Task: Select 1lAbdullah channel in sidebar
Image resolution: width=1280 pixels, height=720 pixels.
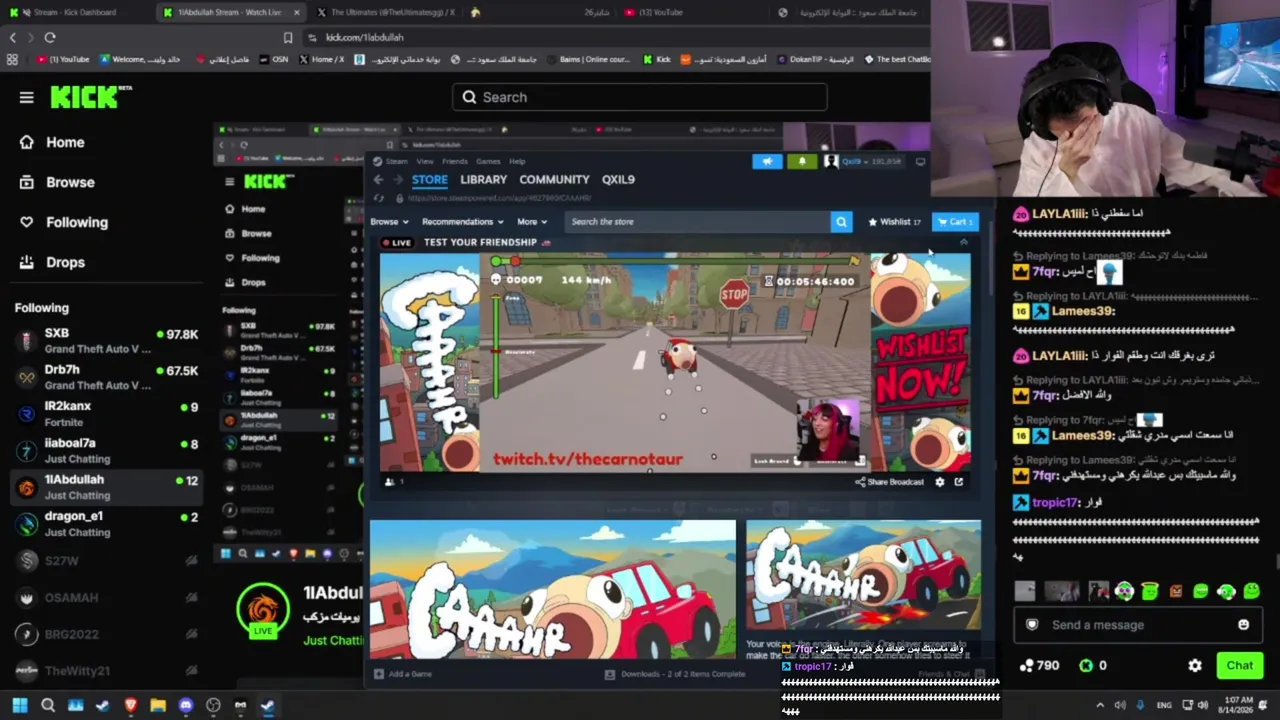Action: [x=105, y=487]
